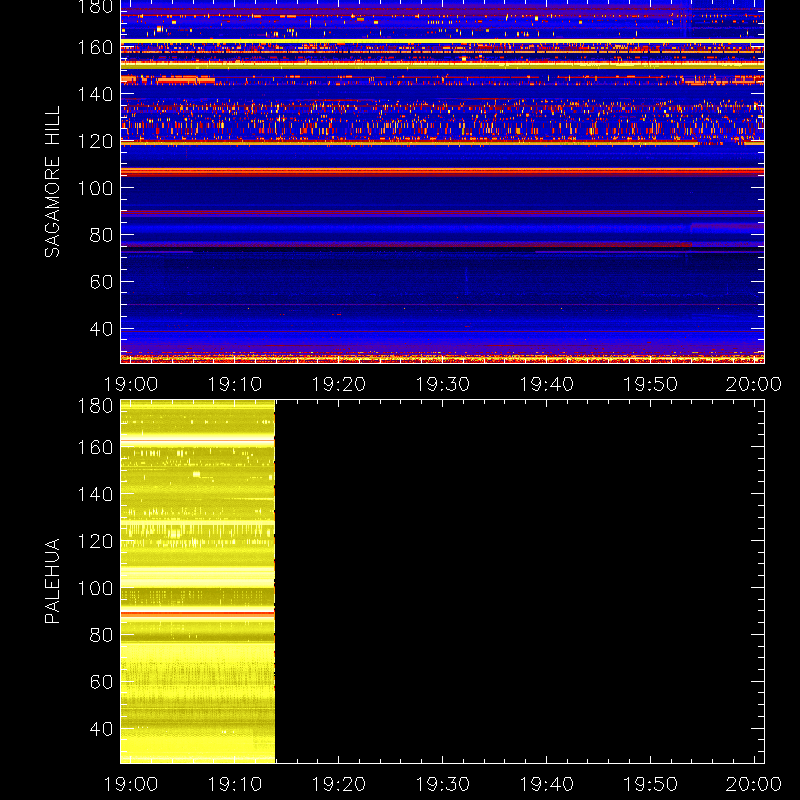The image size is (800, 800).
Task: Click 60 on the Palehua axis
Action: point(101,682)
